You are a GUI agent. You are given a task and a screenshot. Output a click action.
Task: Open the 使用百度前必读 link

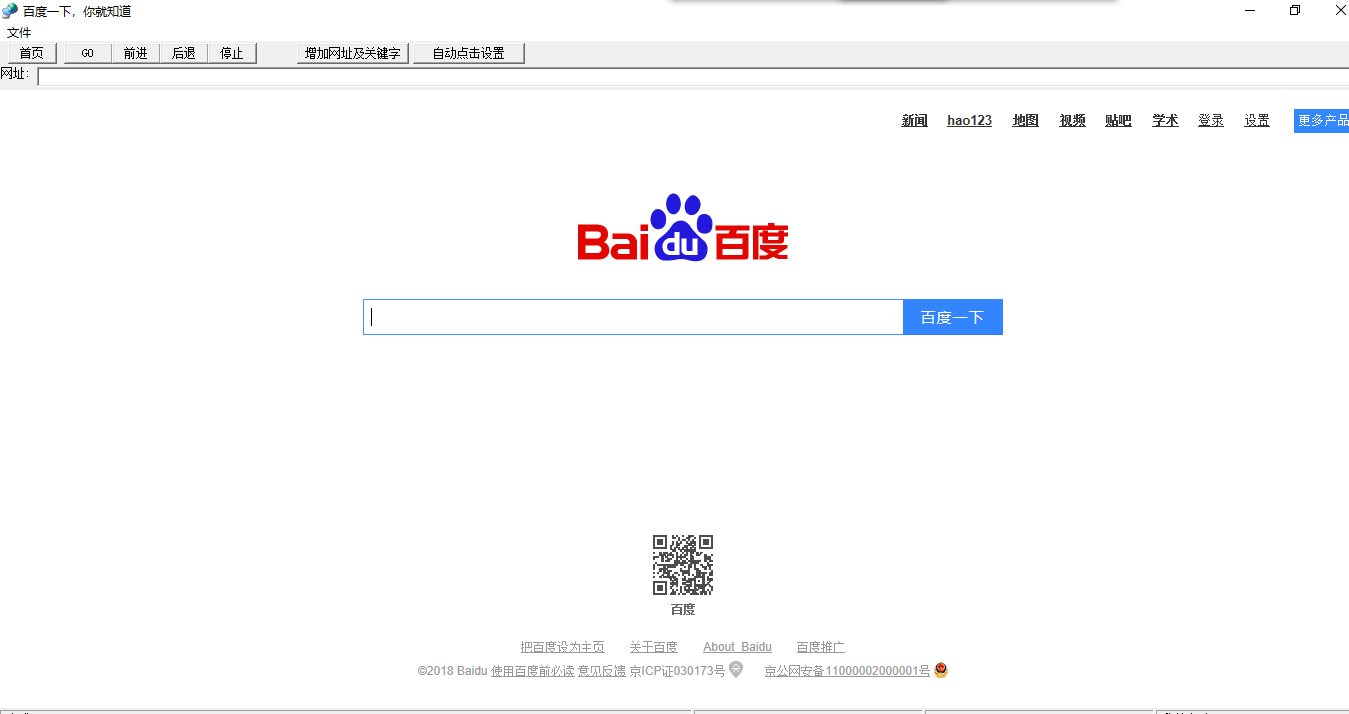[533, 671]
